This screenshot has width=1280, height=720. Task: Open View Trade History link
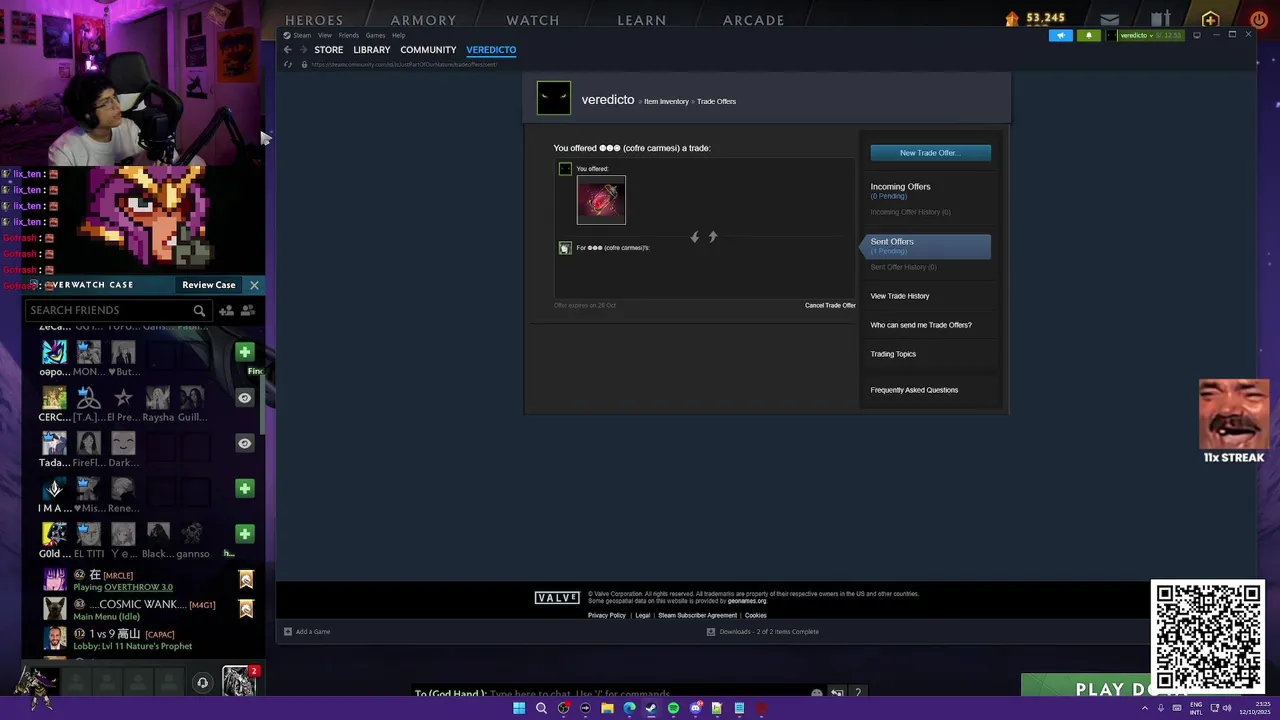pyautogui.click(x=899, y=296)
